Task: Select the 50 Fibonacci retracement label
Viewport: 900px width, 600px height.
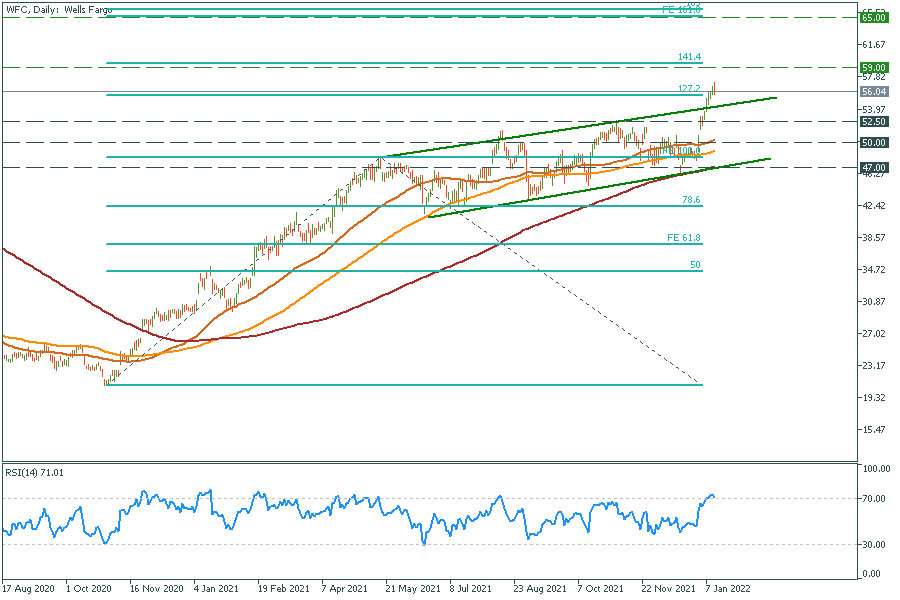Action: pos(694,265)
